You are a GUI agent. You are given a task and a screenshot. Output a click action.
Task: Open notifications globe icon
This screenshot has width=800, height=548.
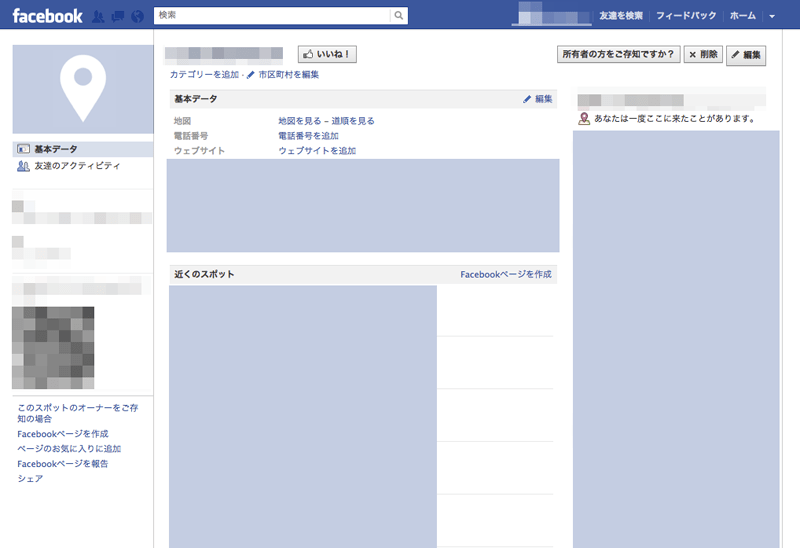[x=137, y=17]
